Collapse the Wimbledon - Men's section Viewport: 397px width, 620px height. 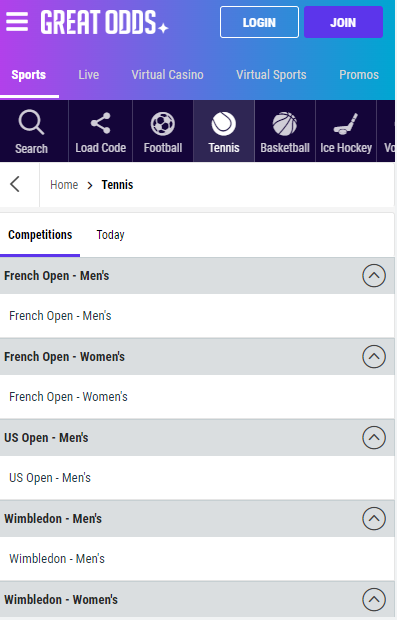pos(374,518)
